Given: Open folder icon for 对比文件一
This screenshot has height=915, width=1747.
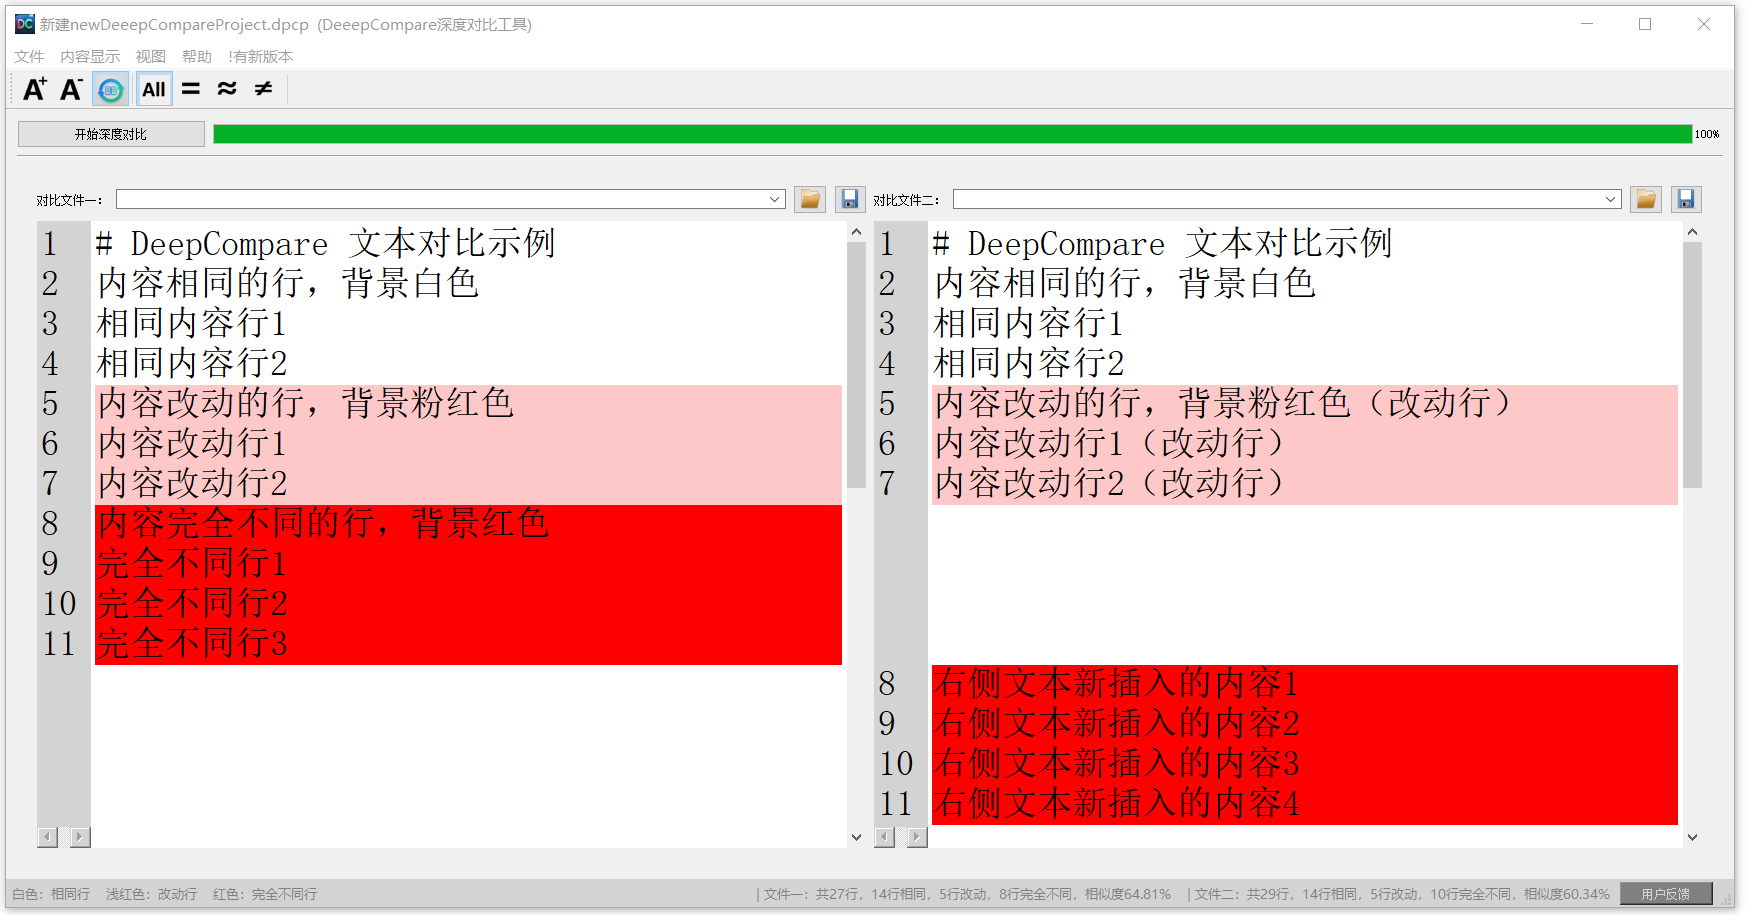Looking at the screenshot, I should click(810, 200).
